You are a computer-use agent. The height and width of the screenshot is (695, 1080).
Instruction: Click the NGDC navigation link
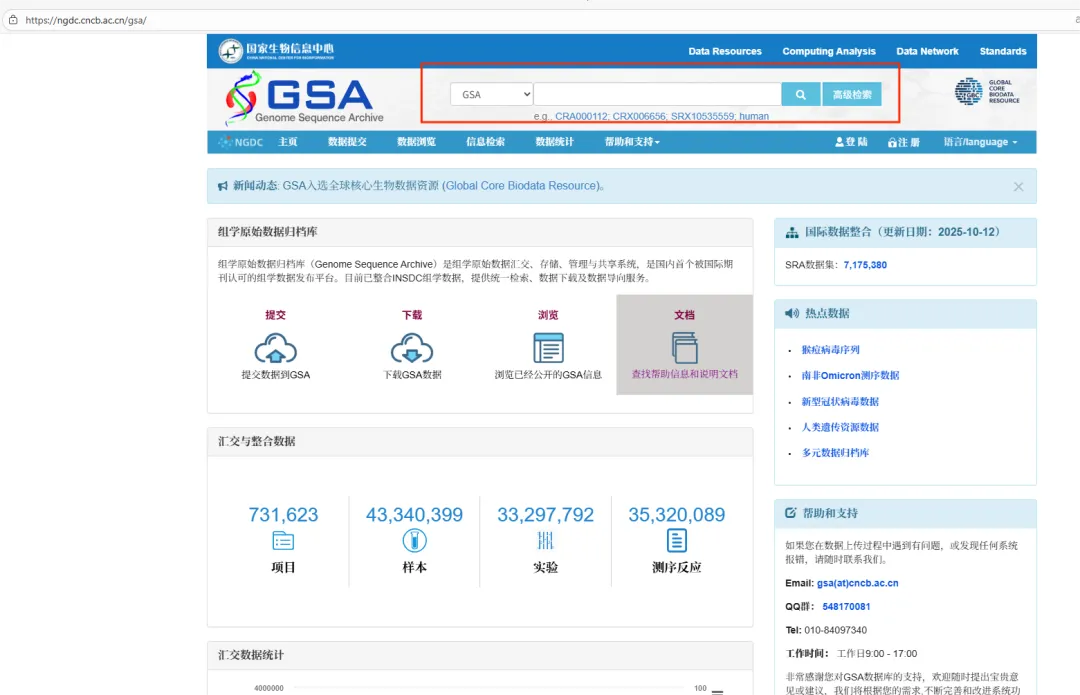click(x=240, y=142)
